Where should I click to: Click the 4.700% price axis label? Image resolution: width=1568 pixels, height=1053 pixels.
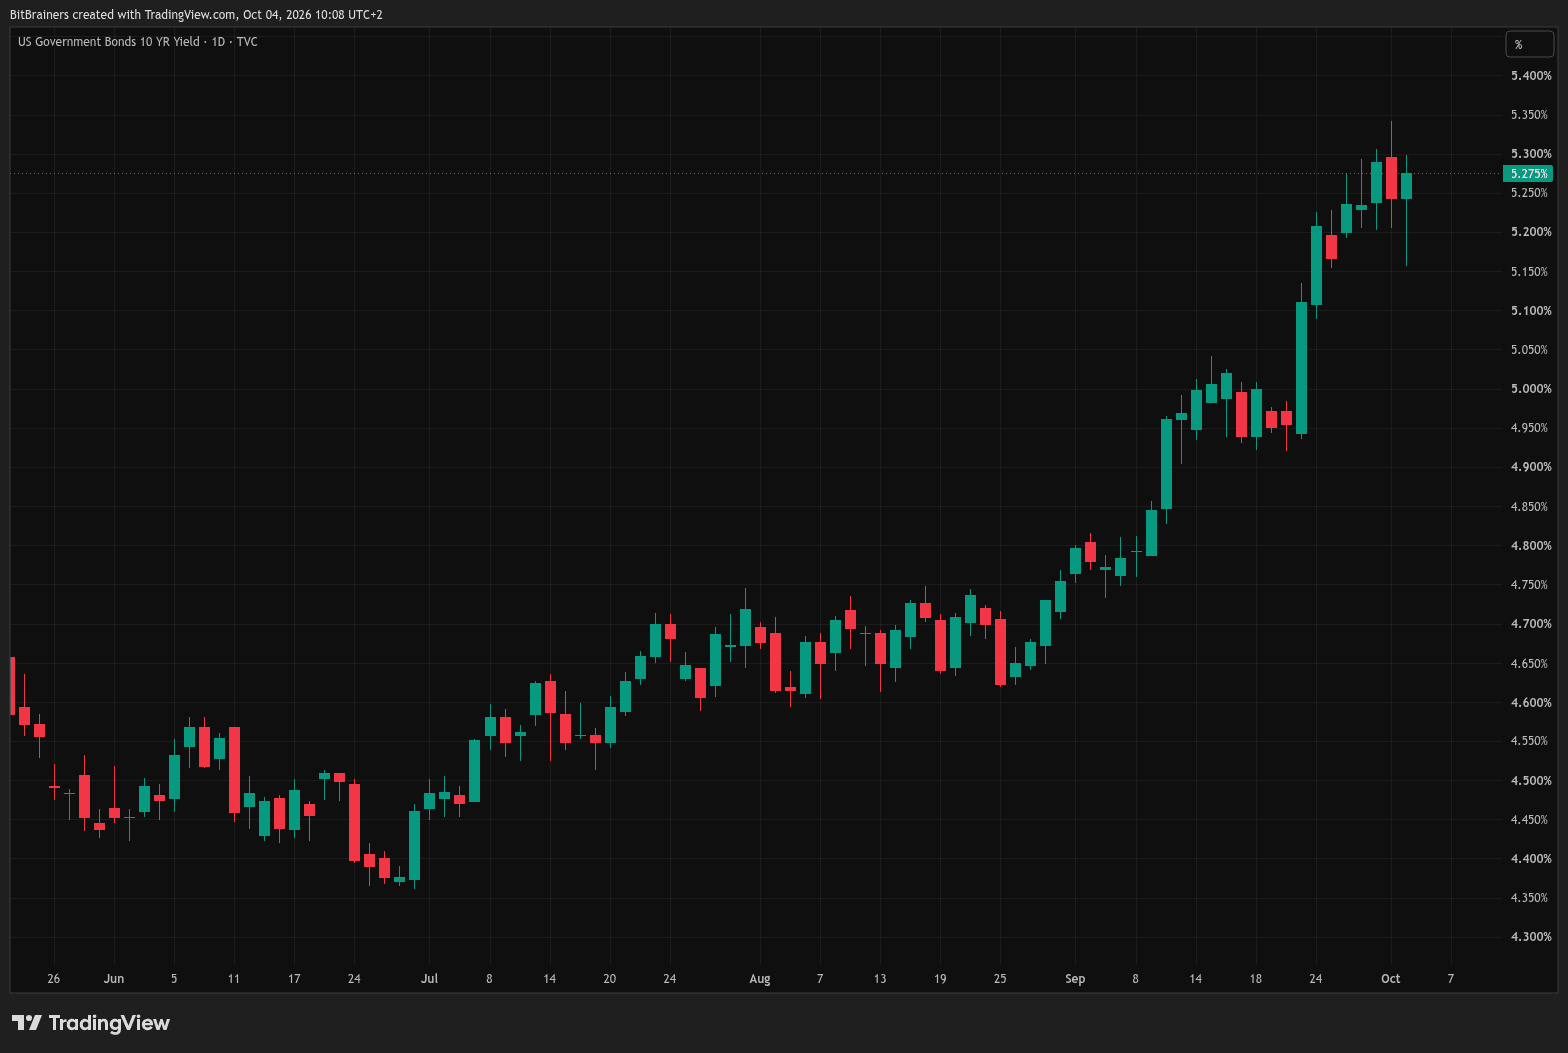coord(1531,624)
